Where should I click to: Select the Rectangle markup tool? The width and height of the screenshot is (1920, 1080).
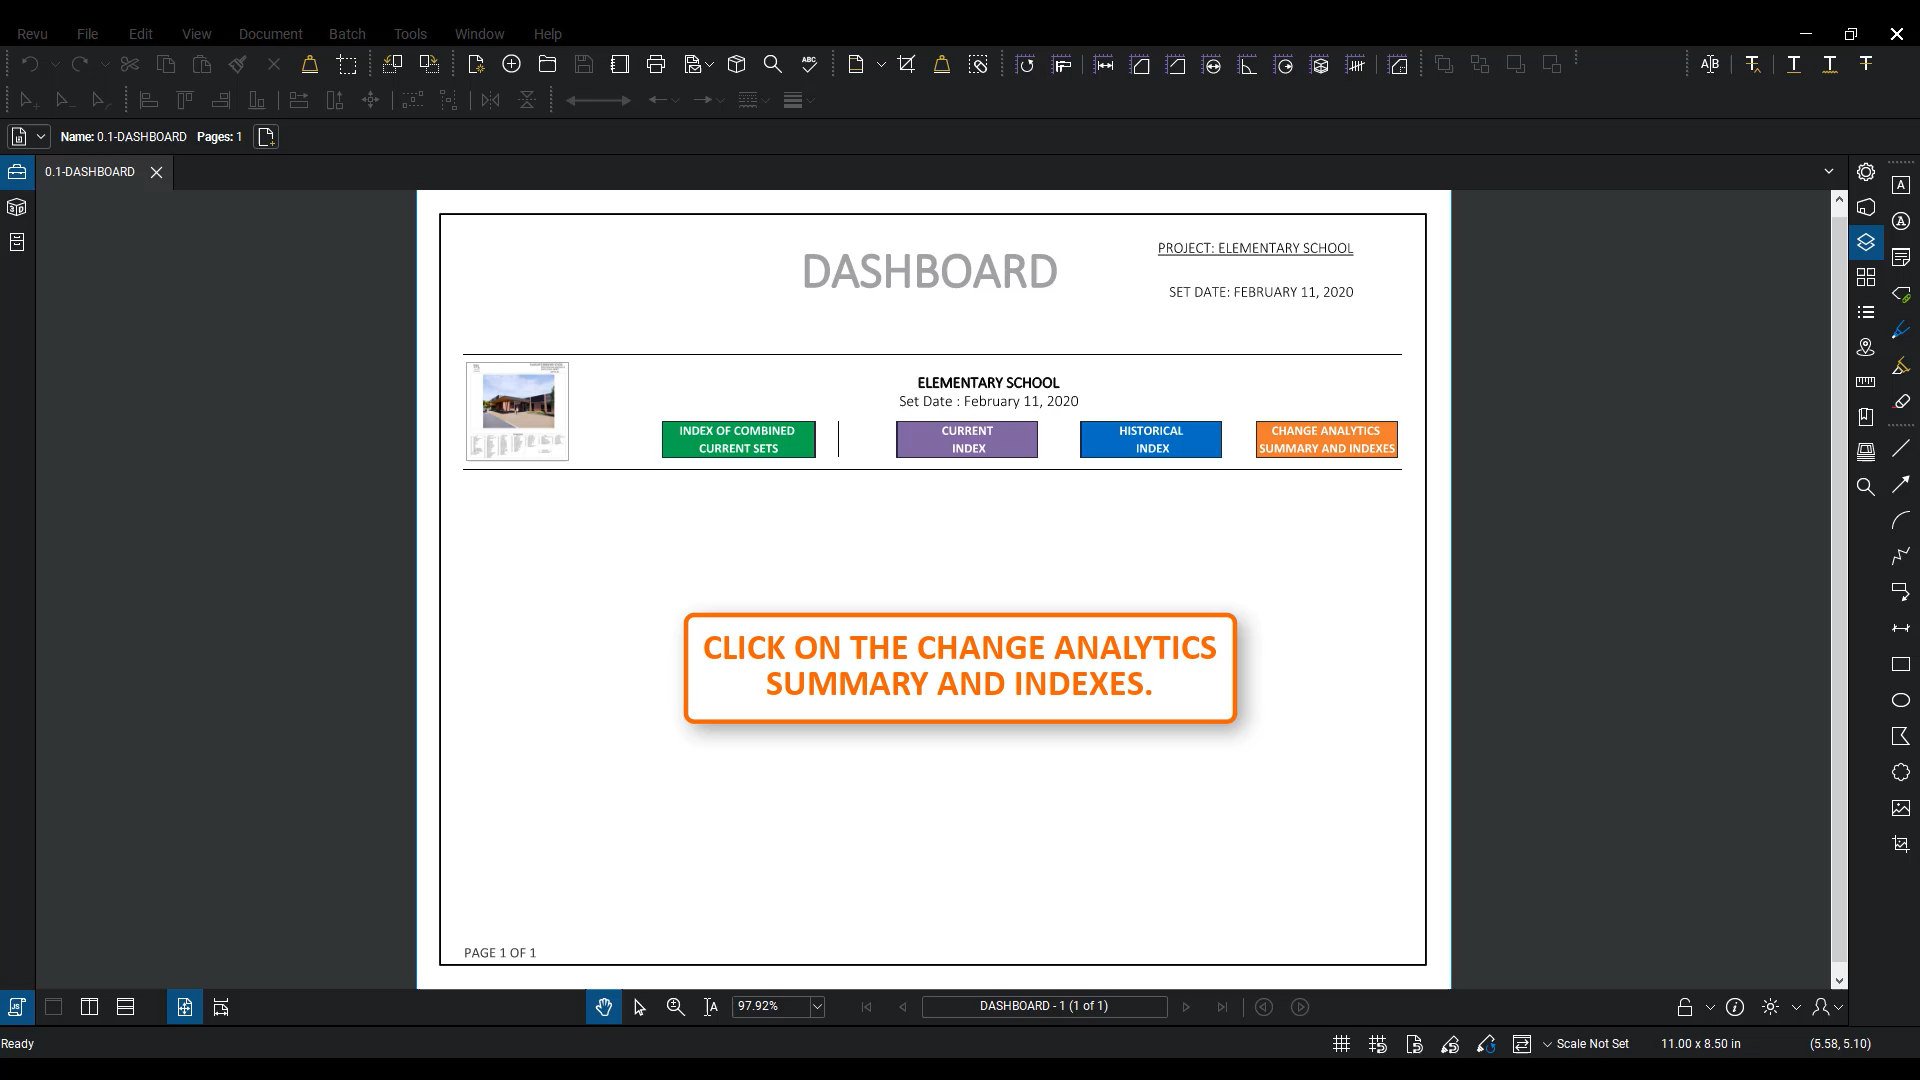[1901, 664]
